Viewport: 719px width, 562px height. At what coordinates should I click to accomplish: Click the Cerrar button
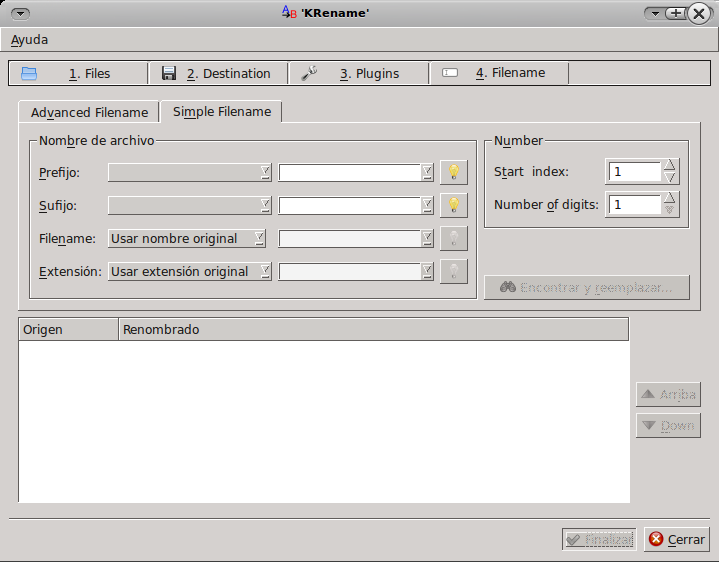click(677, 539)
